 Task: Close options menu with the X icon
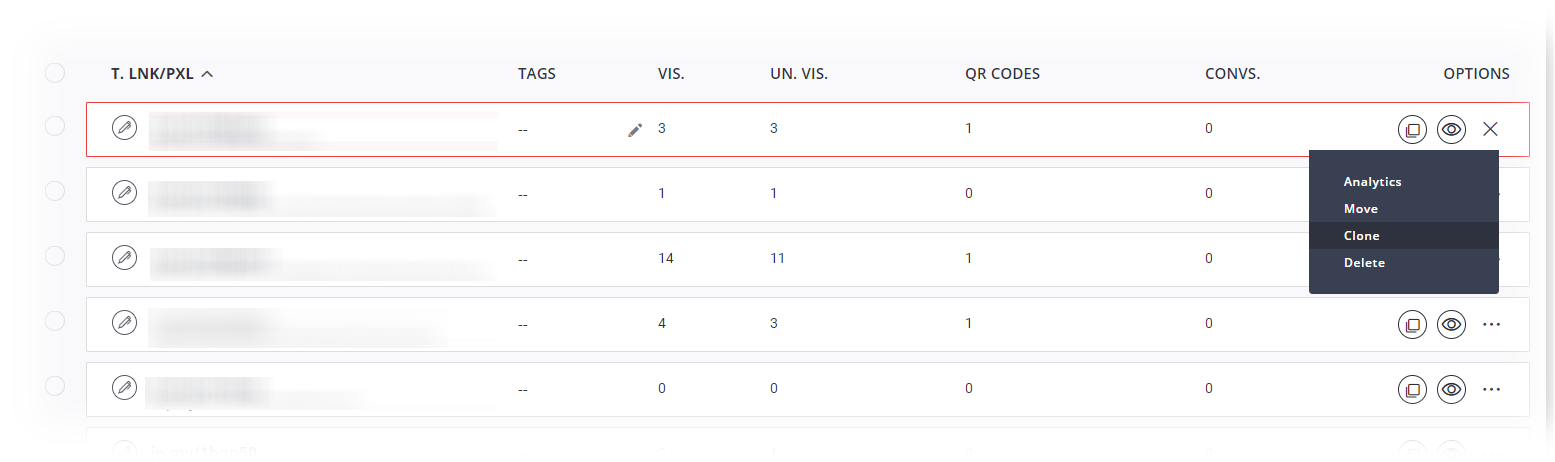click(1491, 129)
